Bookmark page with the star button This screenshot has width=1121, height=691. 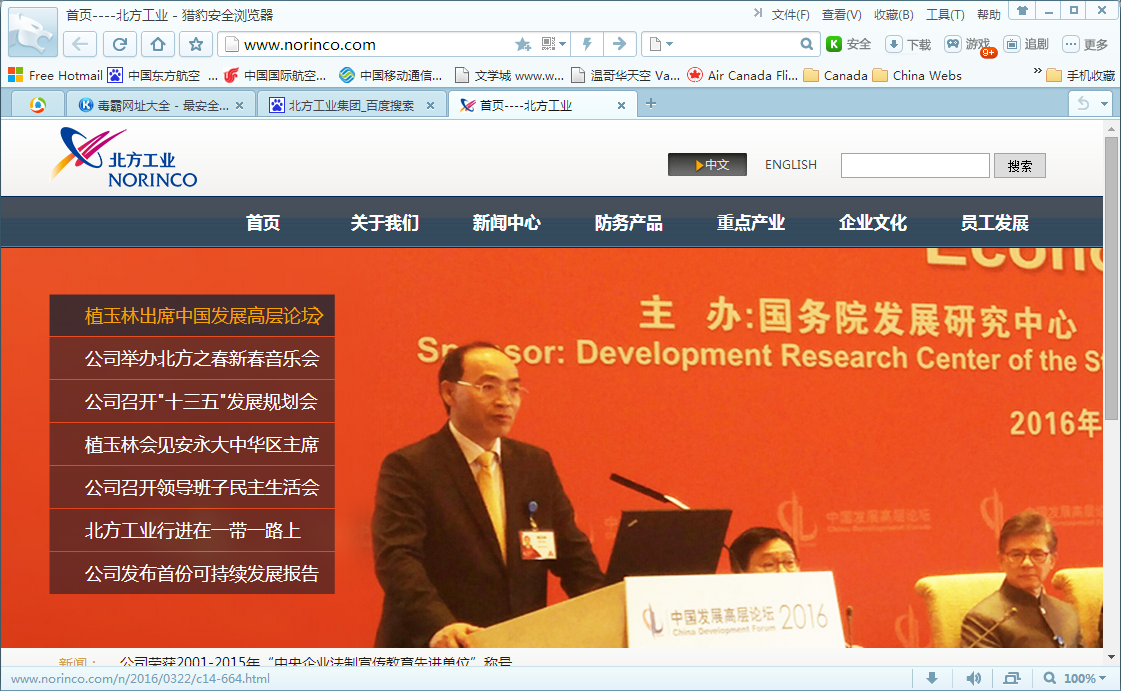196,44
